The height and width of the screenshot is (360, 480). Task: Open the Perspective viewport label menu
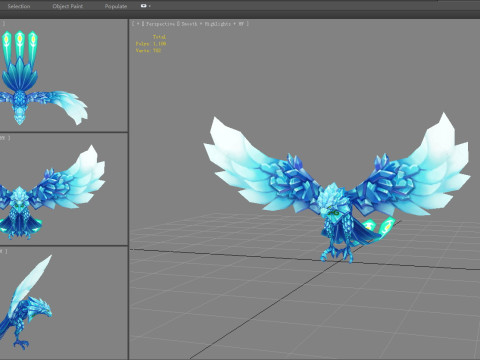point(160,24)
